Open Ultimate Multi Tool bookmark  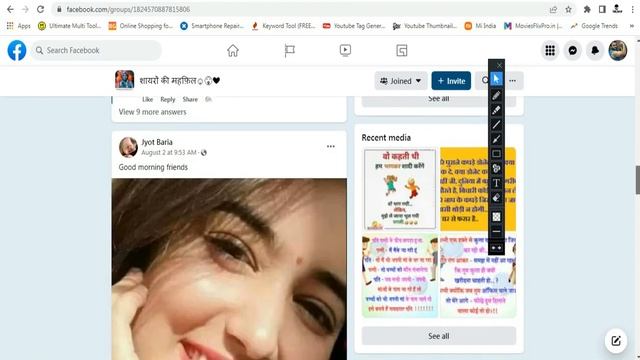[69, 26]
